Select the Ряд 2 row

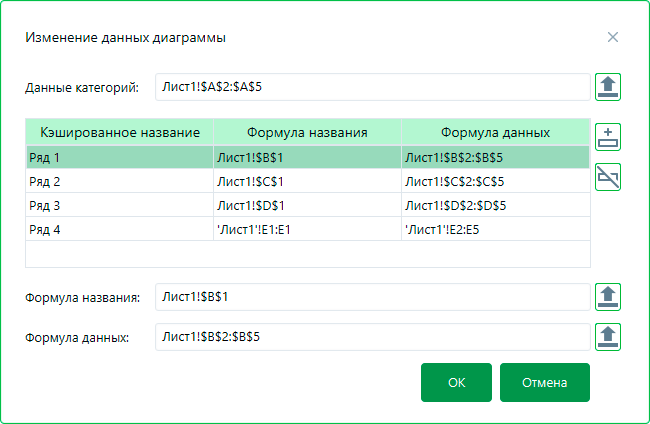click(119, 181)
